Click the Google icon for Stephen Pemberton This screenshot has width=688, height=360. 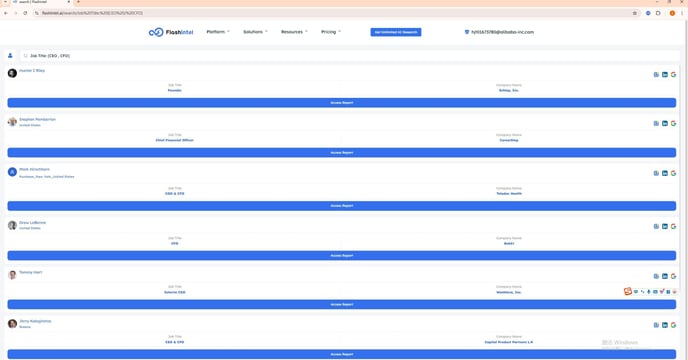point(673,123)
